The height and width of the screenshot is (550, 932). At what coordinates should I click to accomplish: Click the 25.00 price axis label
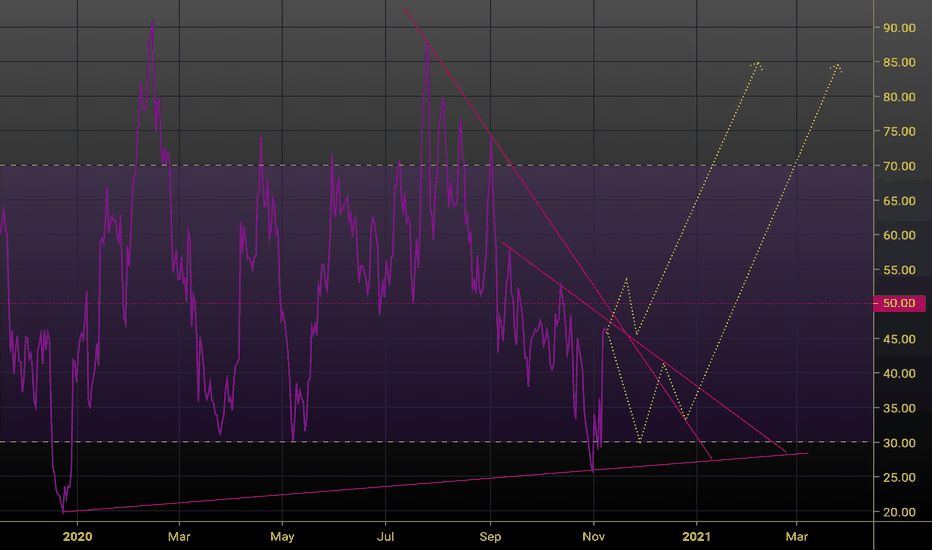(x=899, y=477)
